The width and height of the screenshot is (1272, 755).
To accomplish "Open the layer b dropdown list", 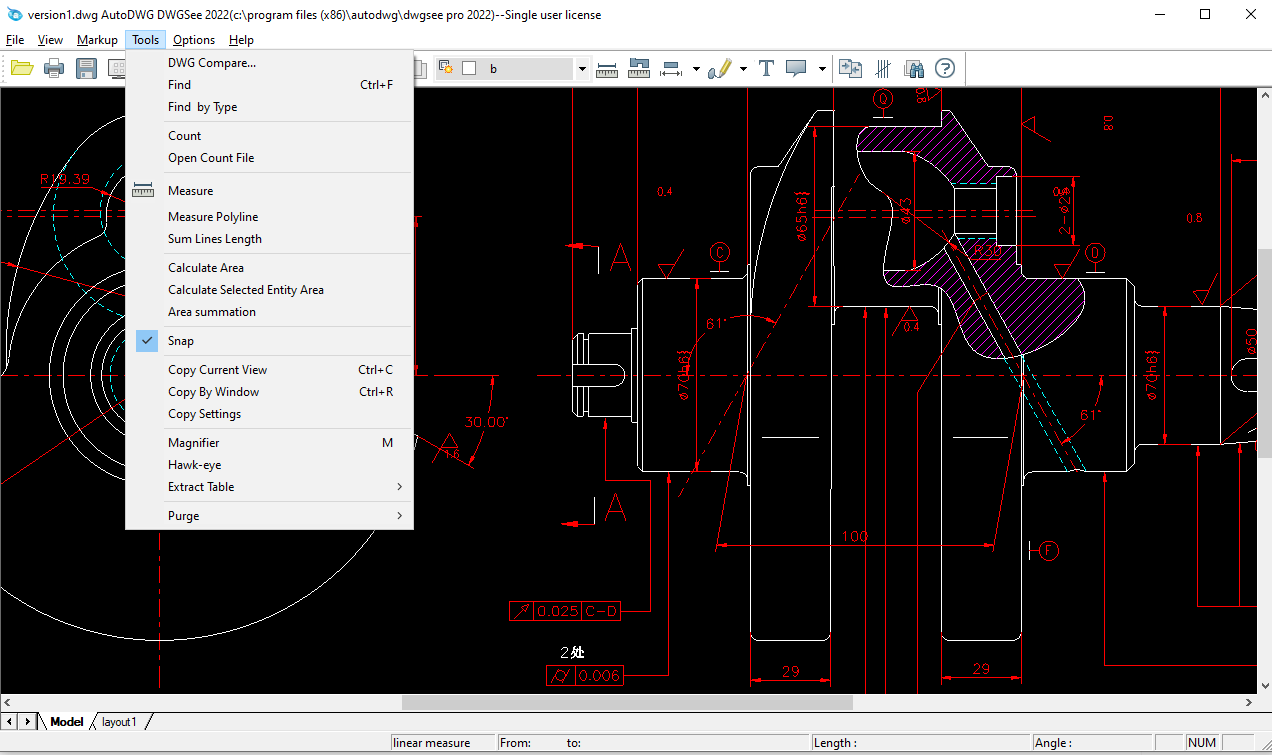I will [x=582, y=69].
